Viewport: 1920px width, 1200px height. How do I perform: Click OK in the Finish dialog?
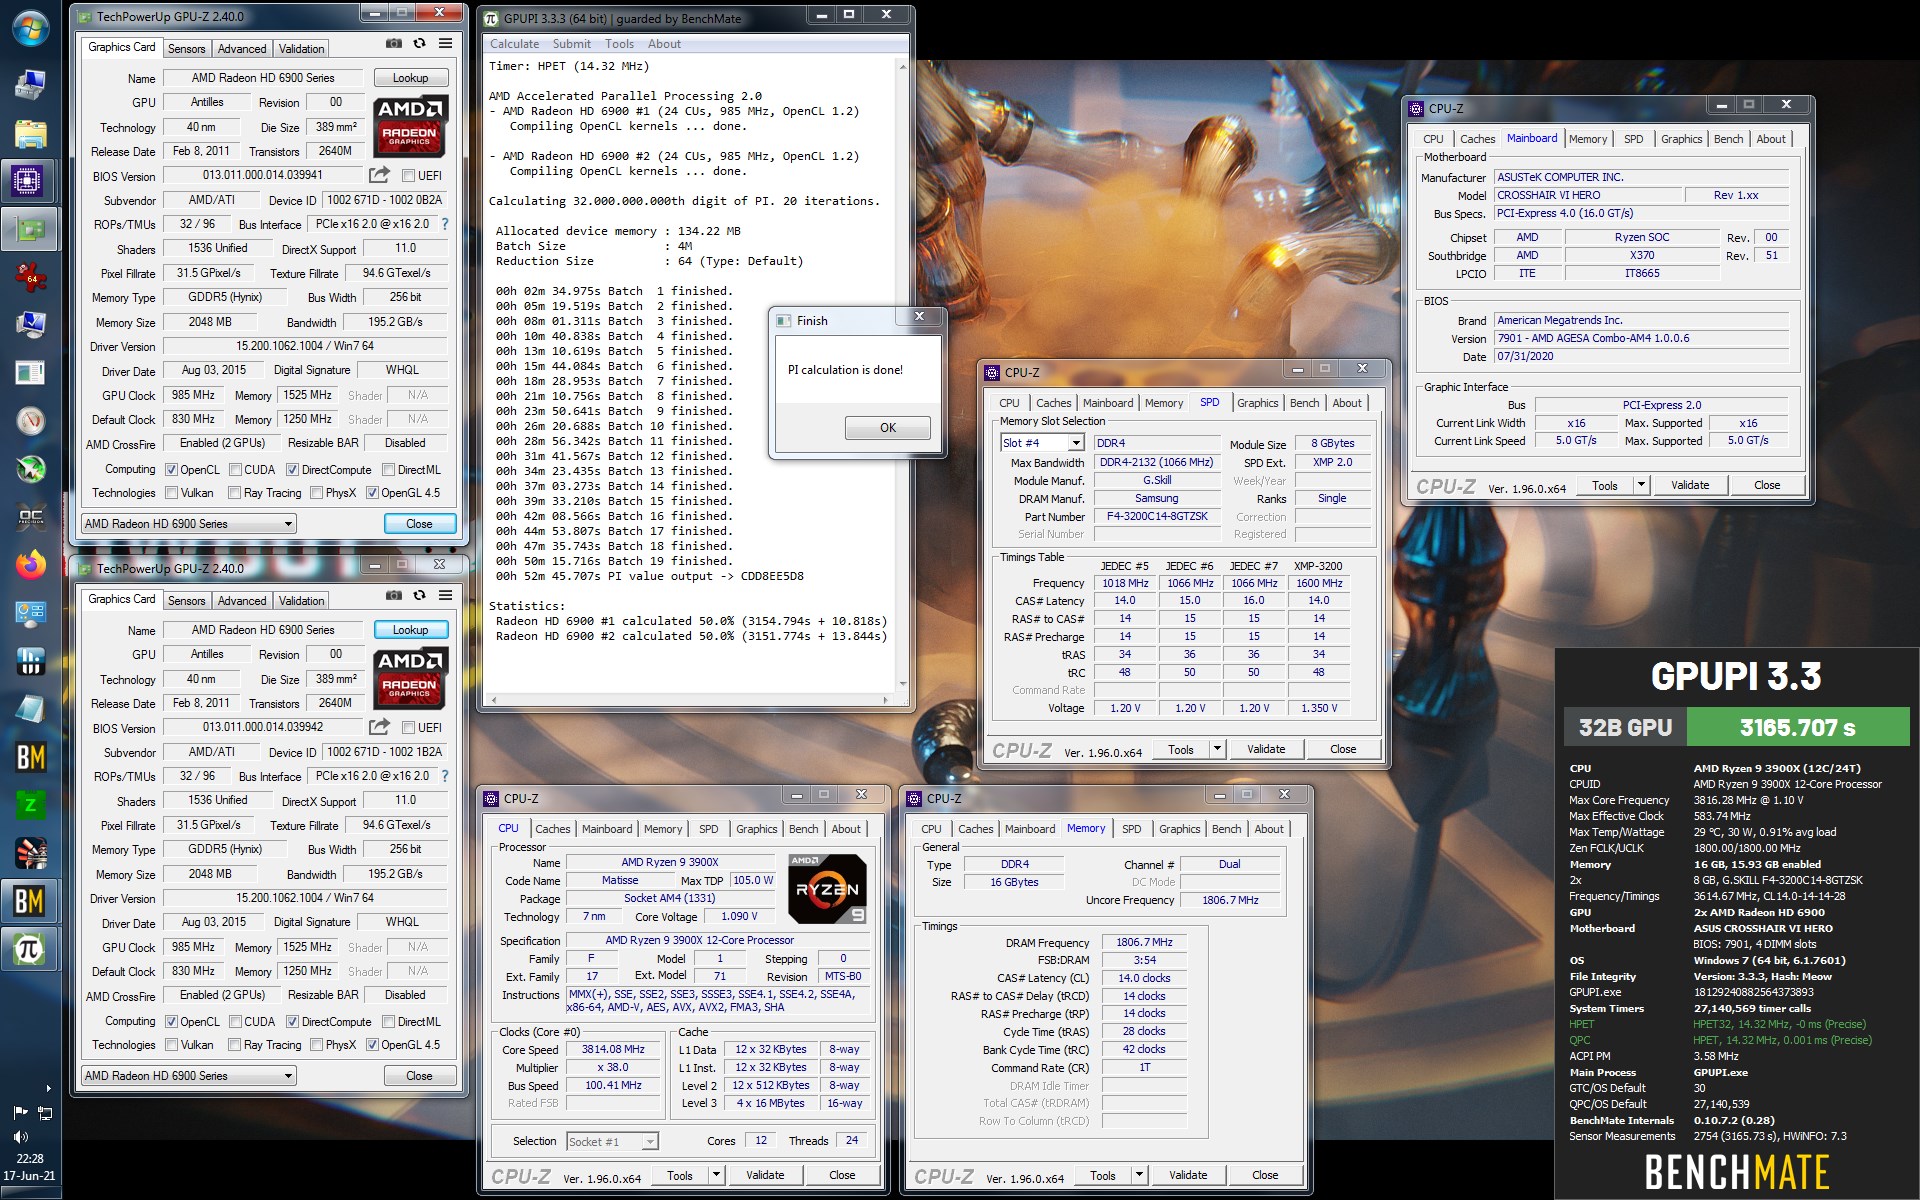coord(888,428)
